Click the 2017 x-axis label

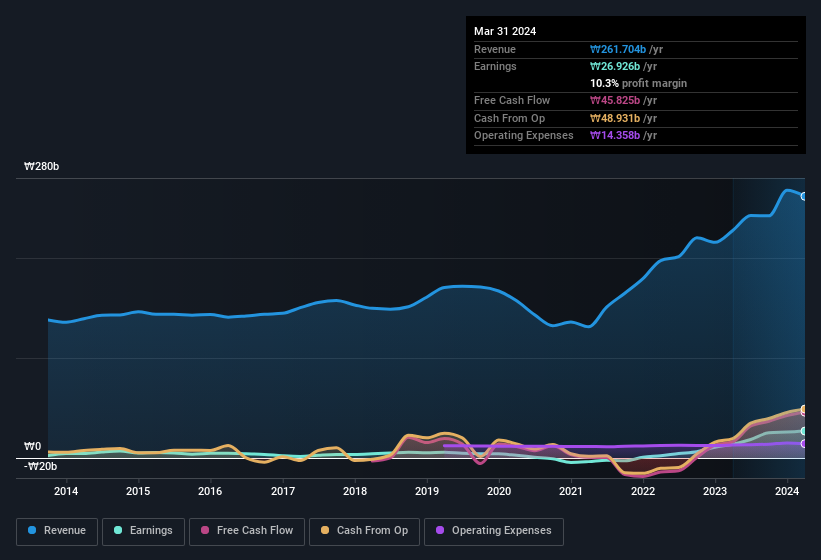[x=283, y=491]
